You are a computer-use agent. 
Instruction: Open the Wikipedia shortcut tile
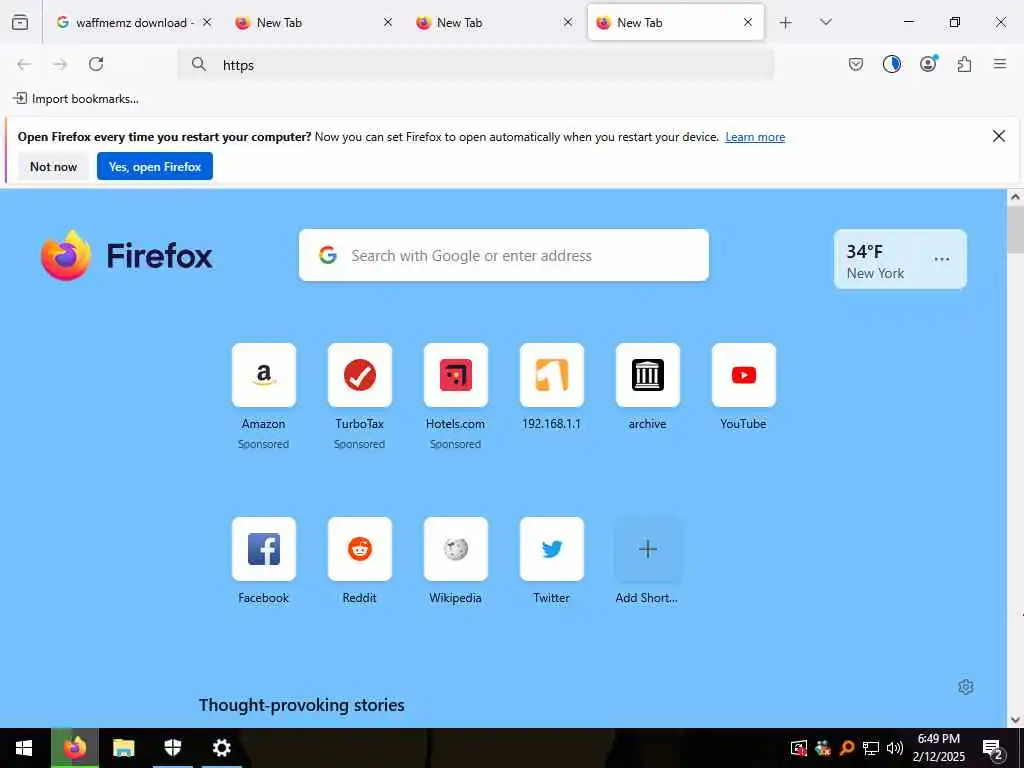456,549
